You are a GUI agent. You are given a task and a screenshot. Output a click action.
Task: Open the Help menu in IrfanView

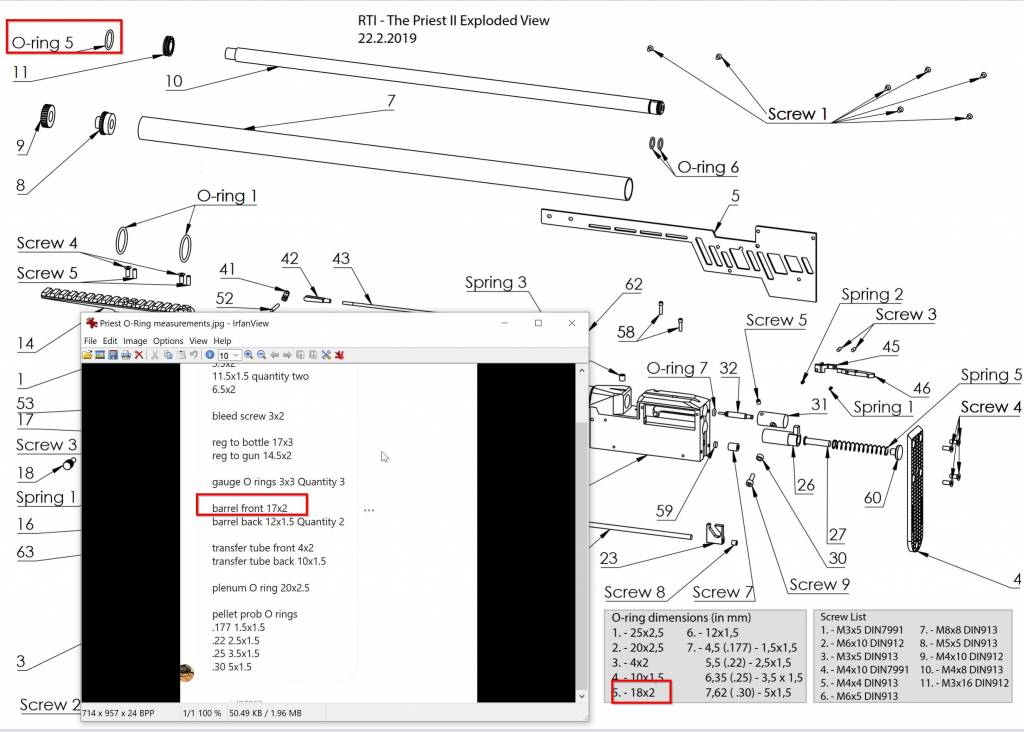pos(222,340)
